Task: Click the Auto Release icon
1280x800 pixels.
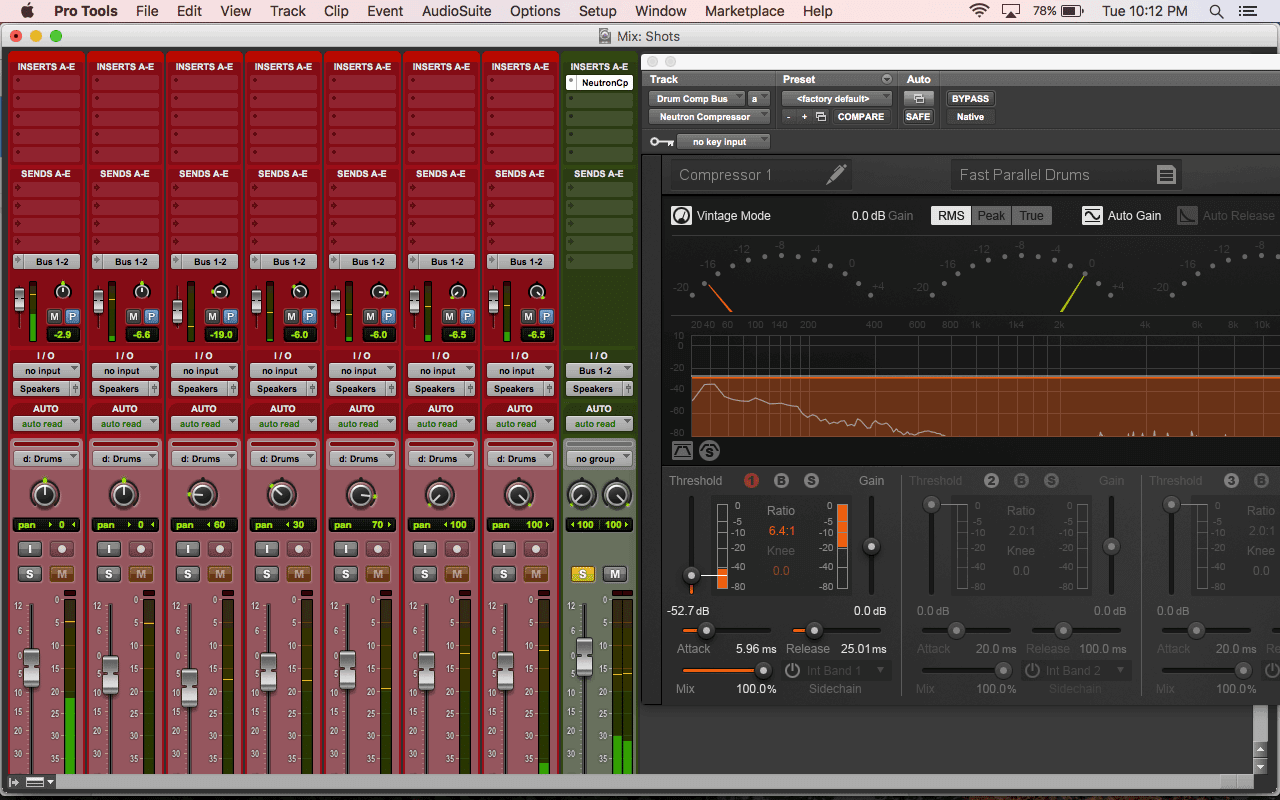Action: tap(1187, 215)
